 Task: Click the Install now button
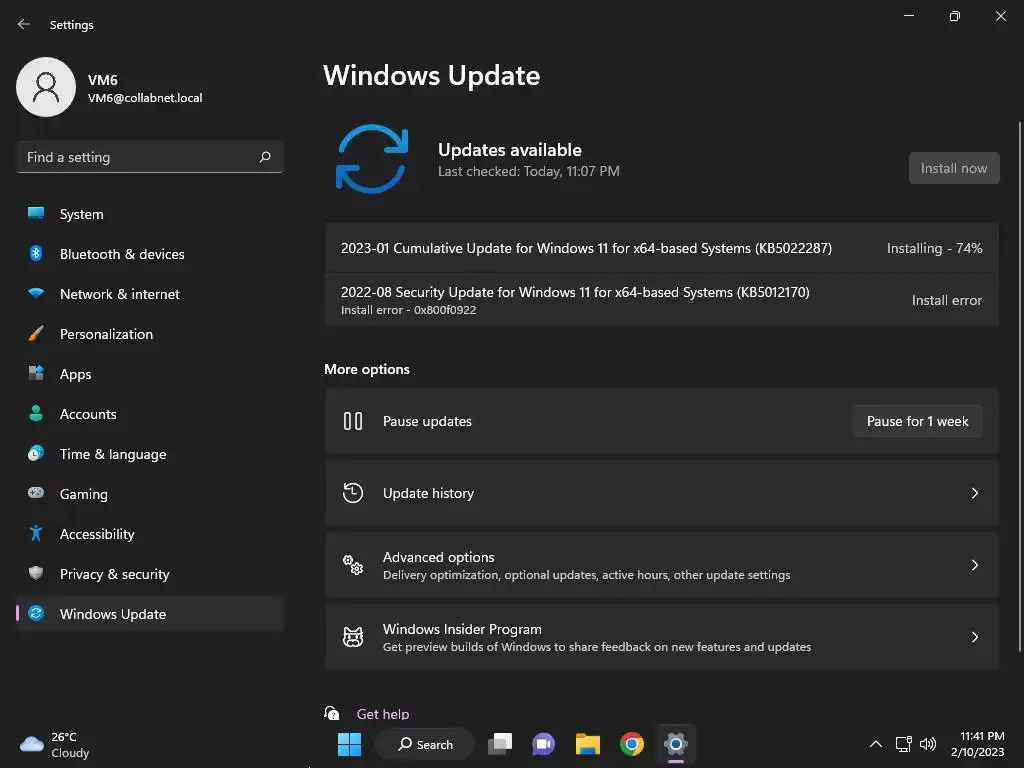[954, 168]
